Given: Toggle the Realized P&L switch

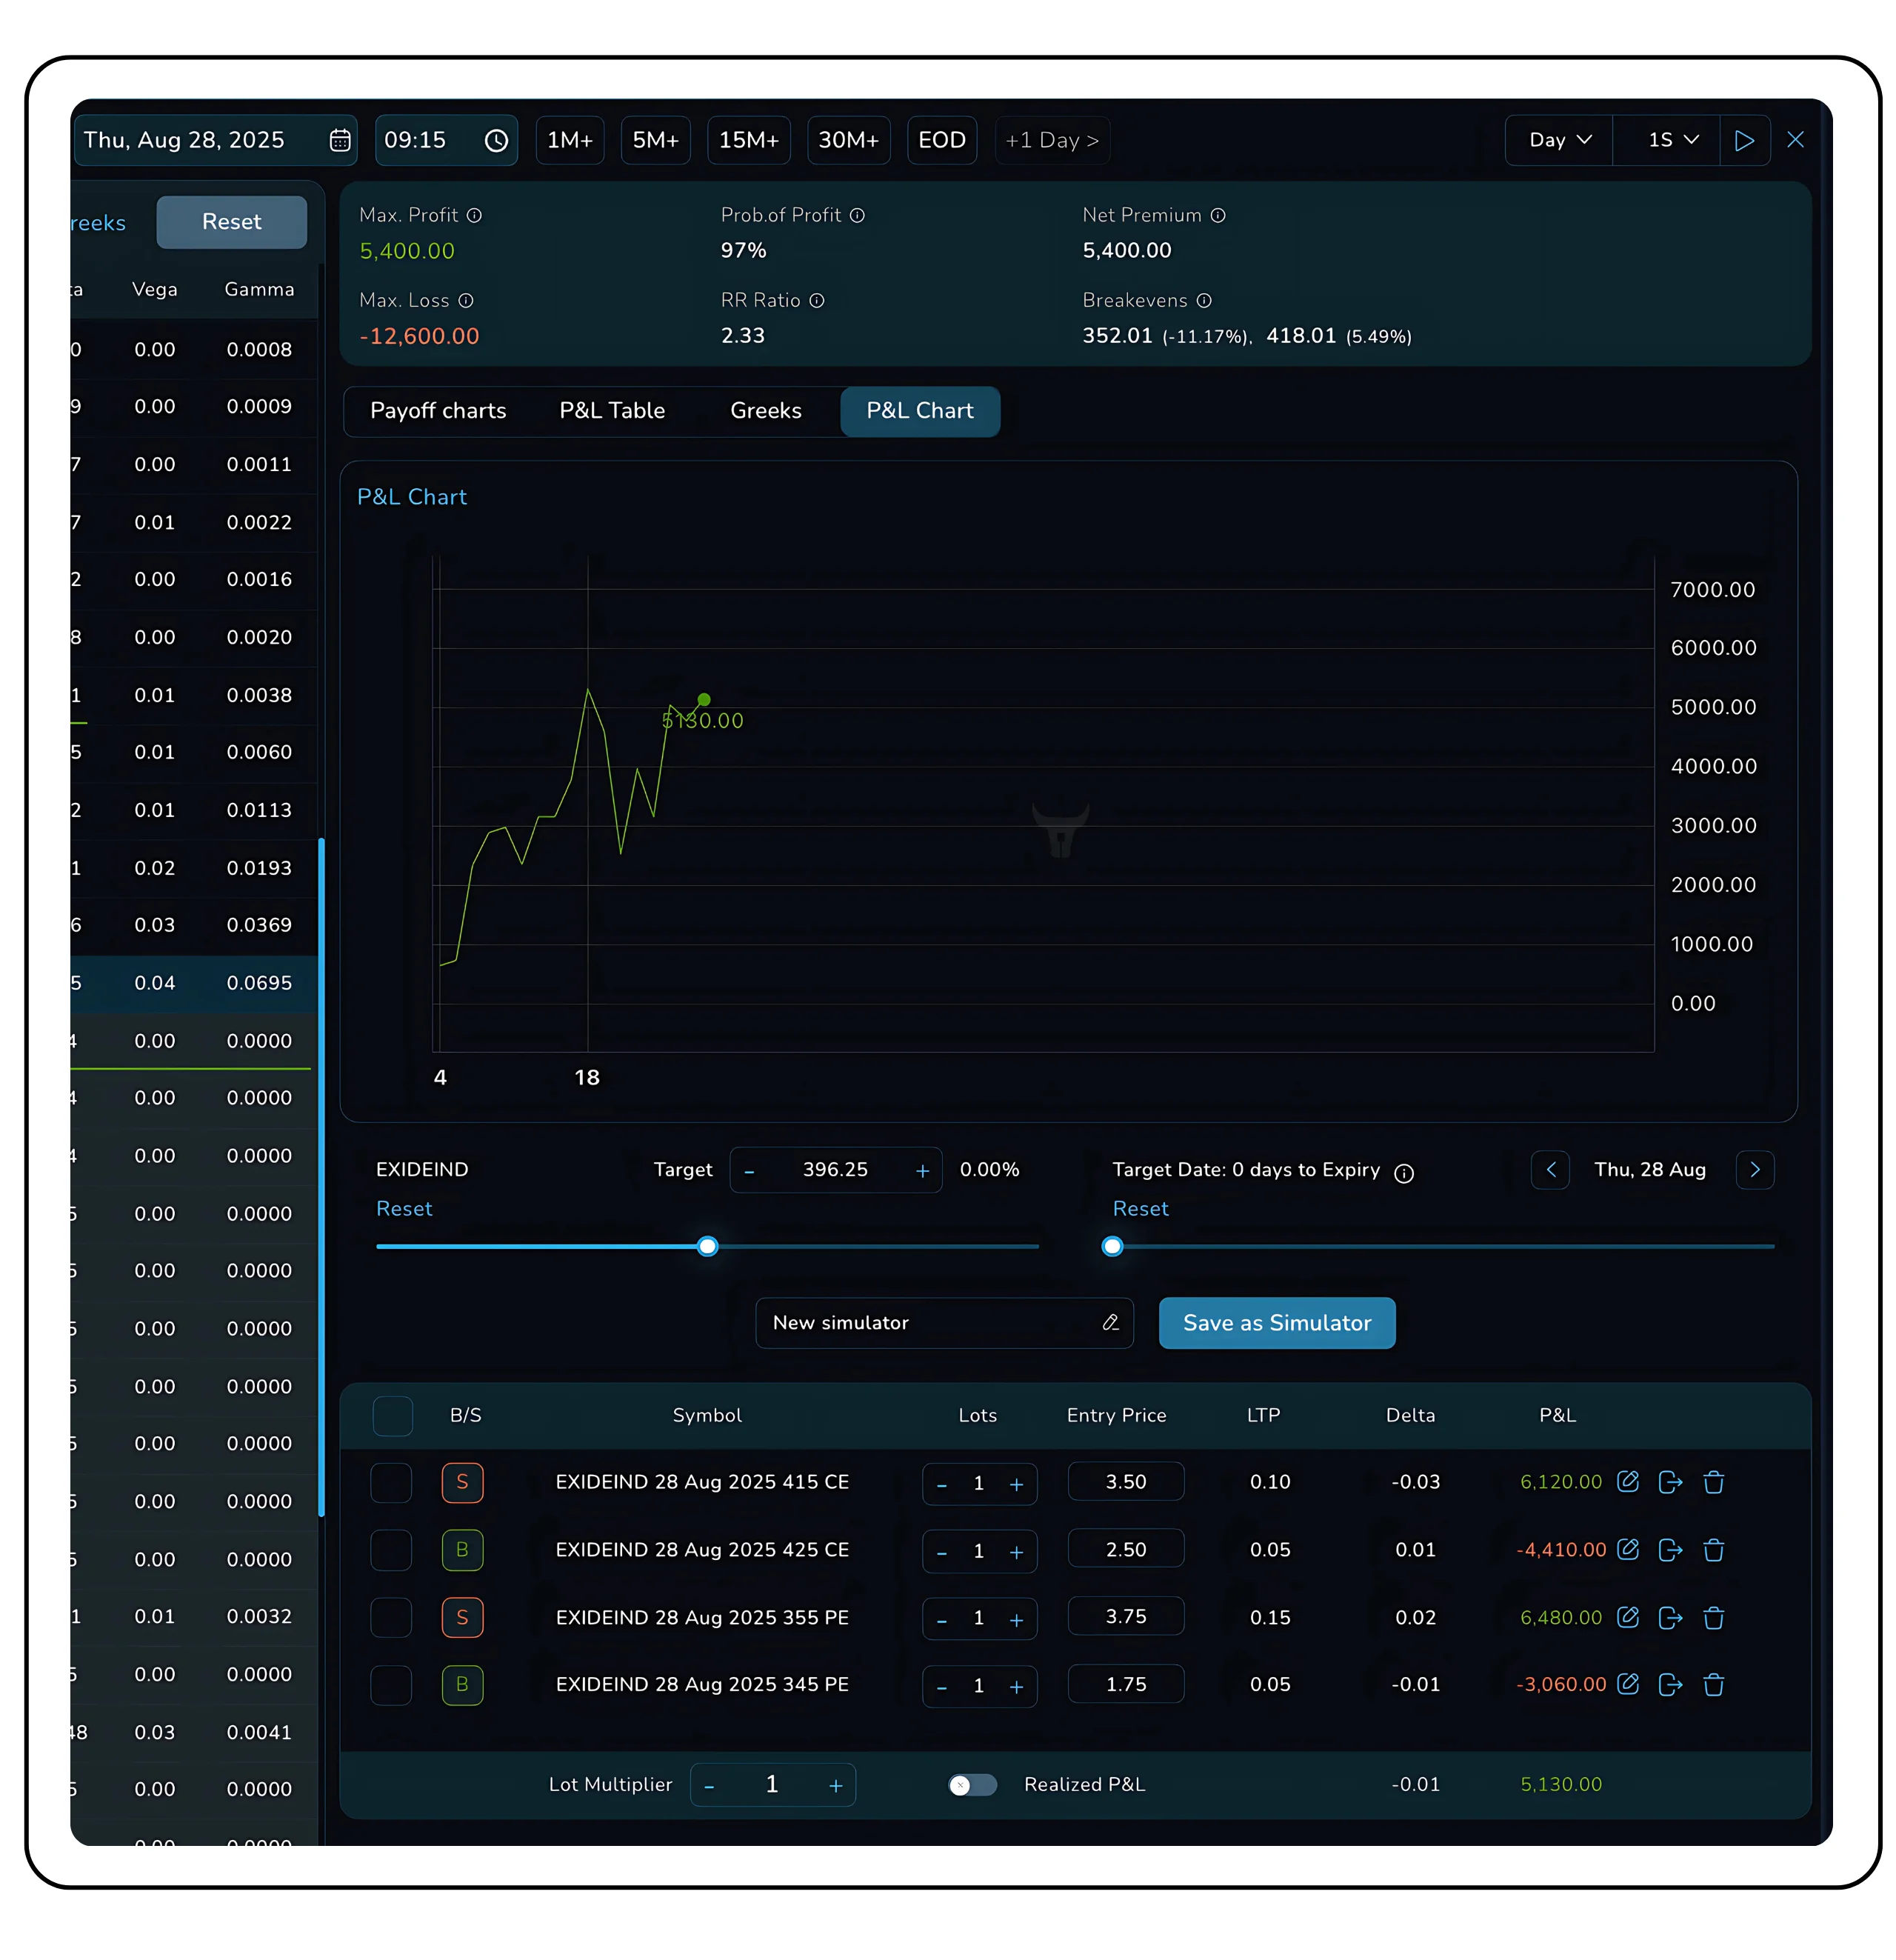Looking at the screenshot, I should pyautogui.click(x=972, y=1784).
